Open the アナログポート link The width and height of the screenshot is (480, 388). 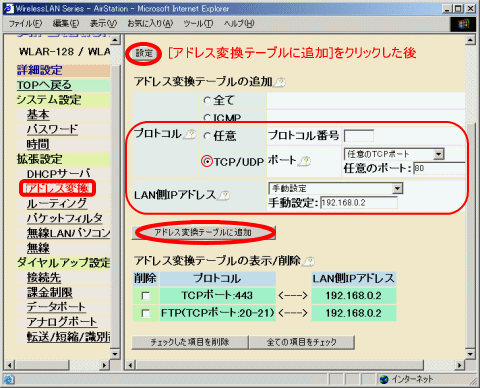tap(62, 322)
